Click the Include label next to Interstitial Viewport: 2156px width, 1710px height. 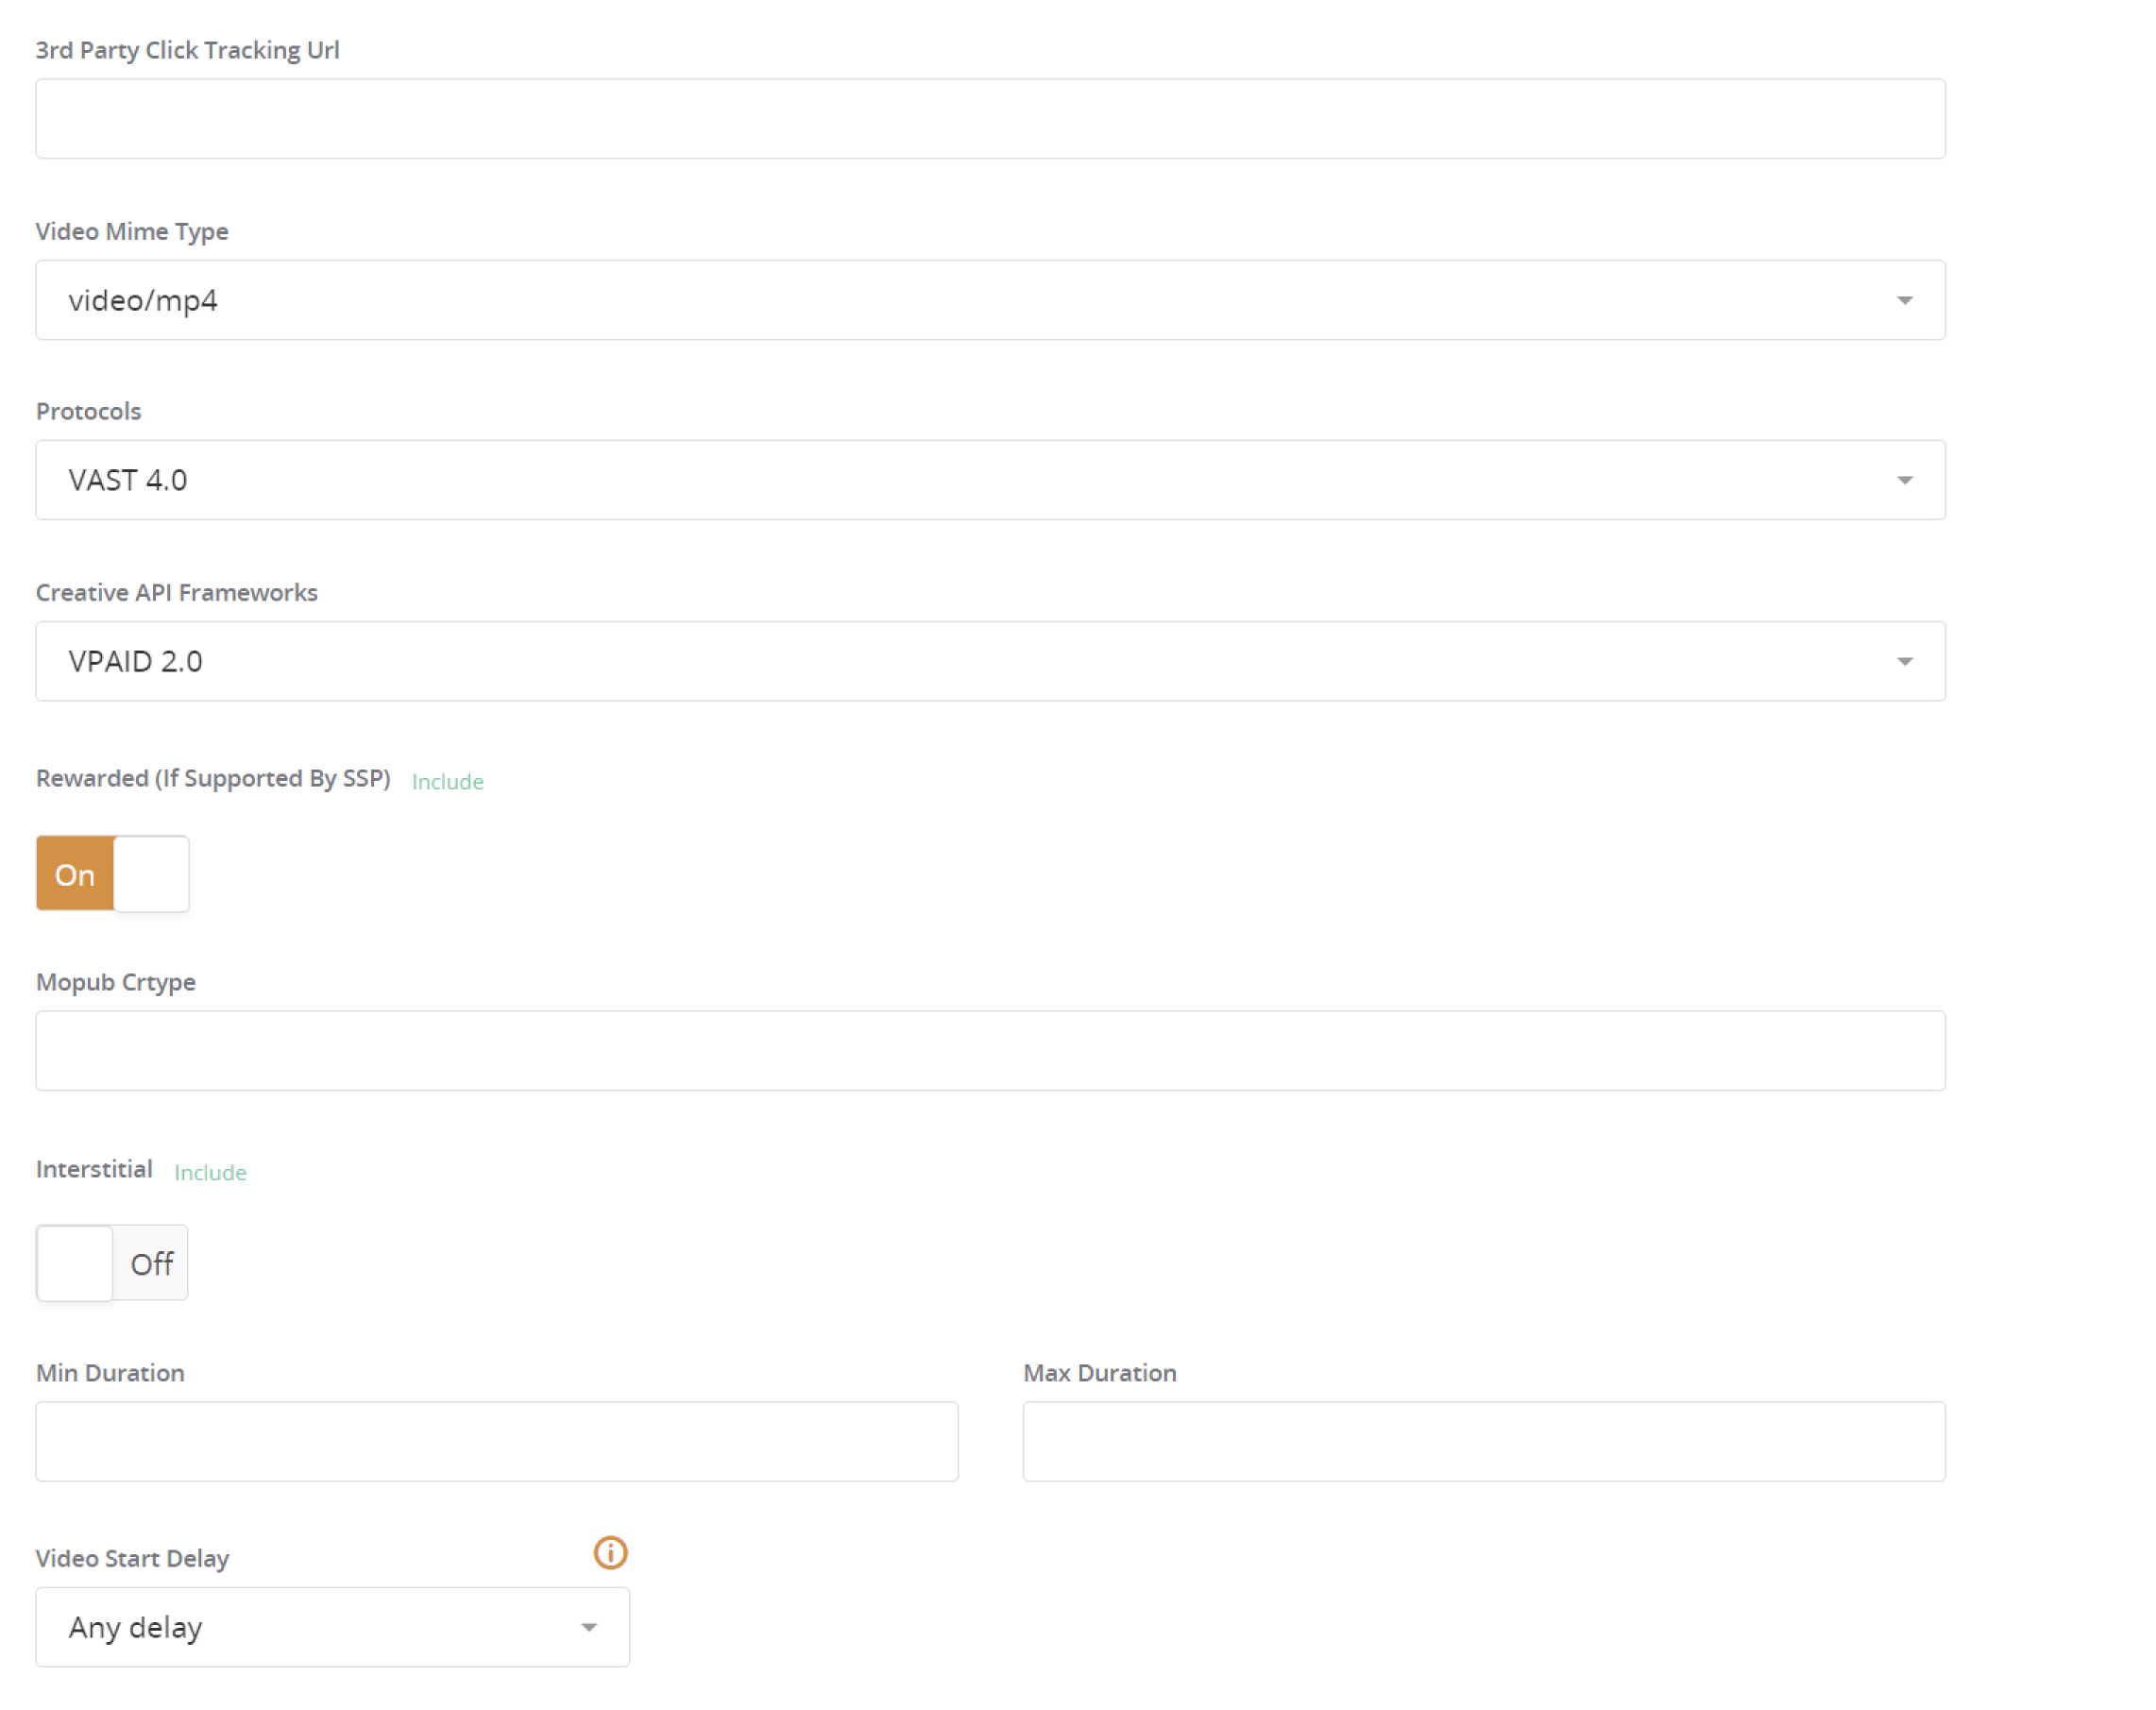(x=210, y=1172)
